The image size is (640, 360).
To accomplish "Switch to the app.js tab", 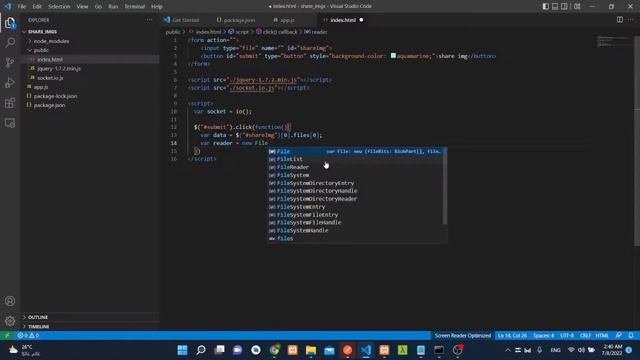I will pos(284,20).
